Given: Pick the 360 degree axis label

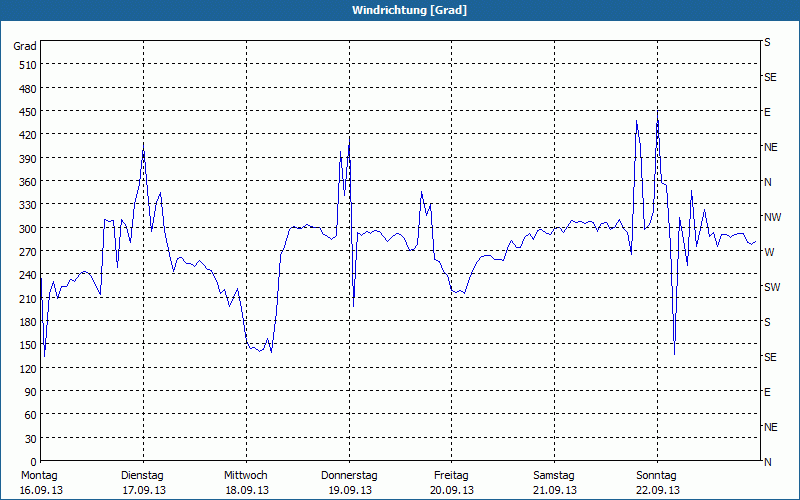Looking at the screenshot, I should pyautogui.click(x=28, y=182).
